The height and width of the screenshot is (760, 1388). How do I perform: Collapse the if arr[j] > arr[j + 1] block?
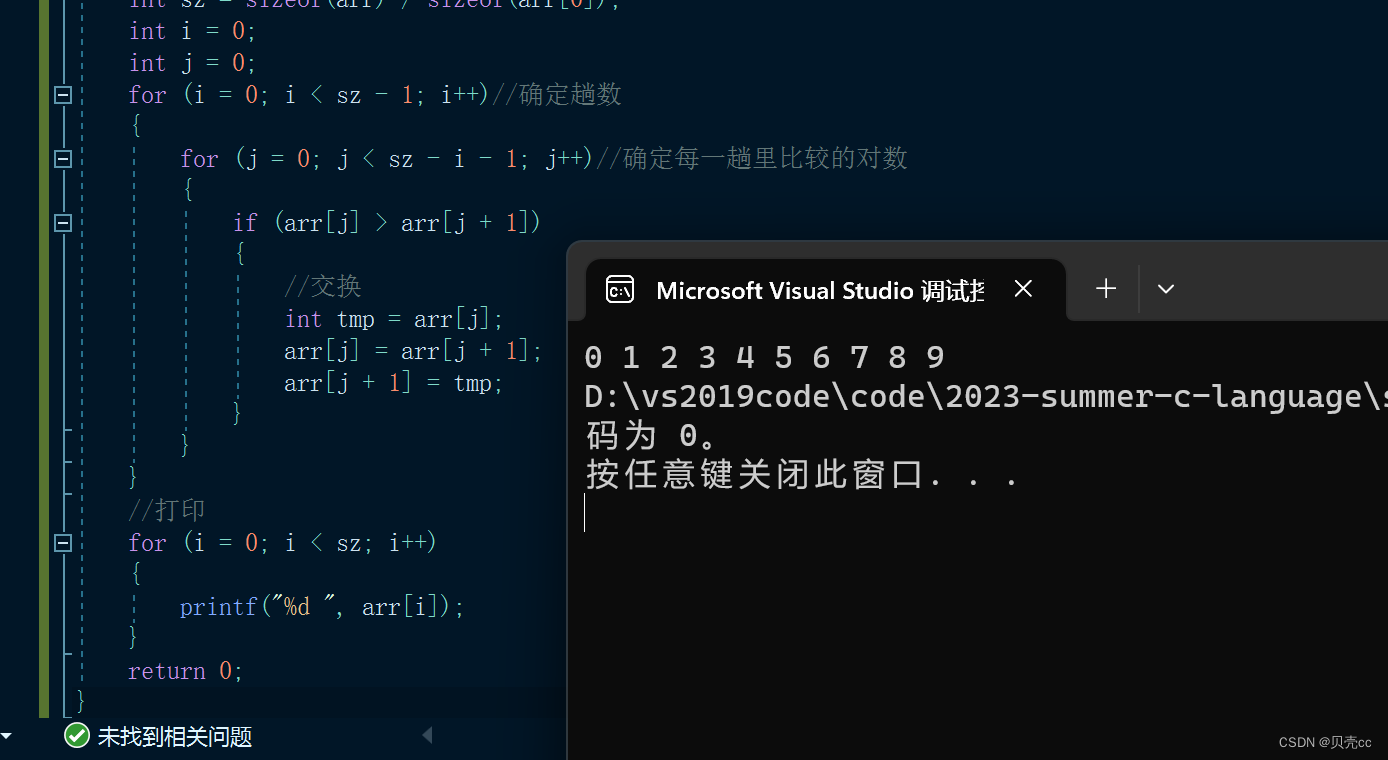point(63,223)
